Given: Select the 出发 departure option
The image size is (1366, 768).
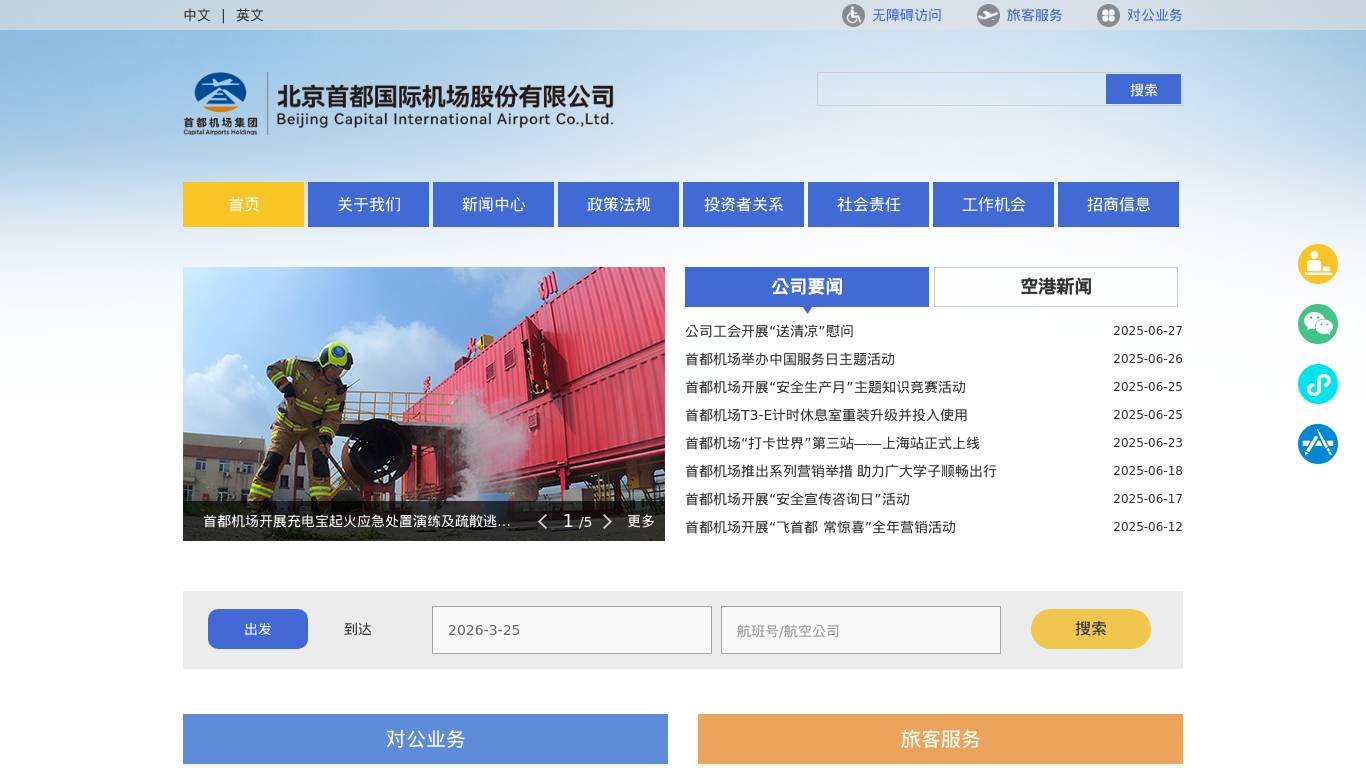Looking at the screenshot, I should (258, 629).
